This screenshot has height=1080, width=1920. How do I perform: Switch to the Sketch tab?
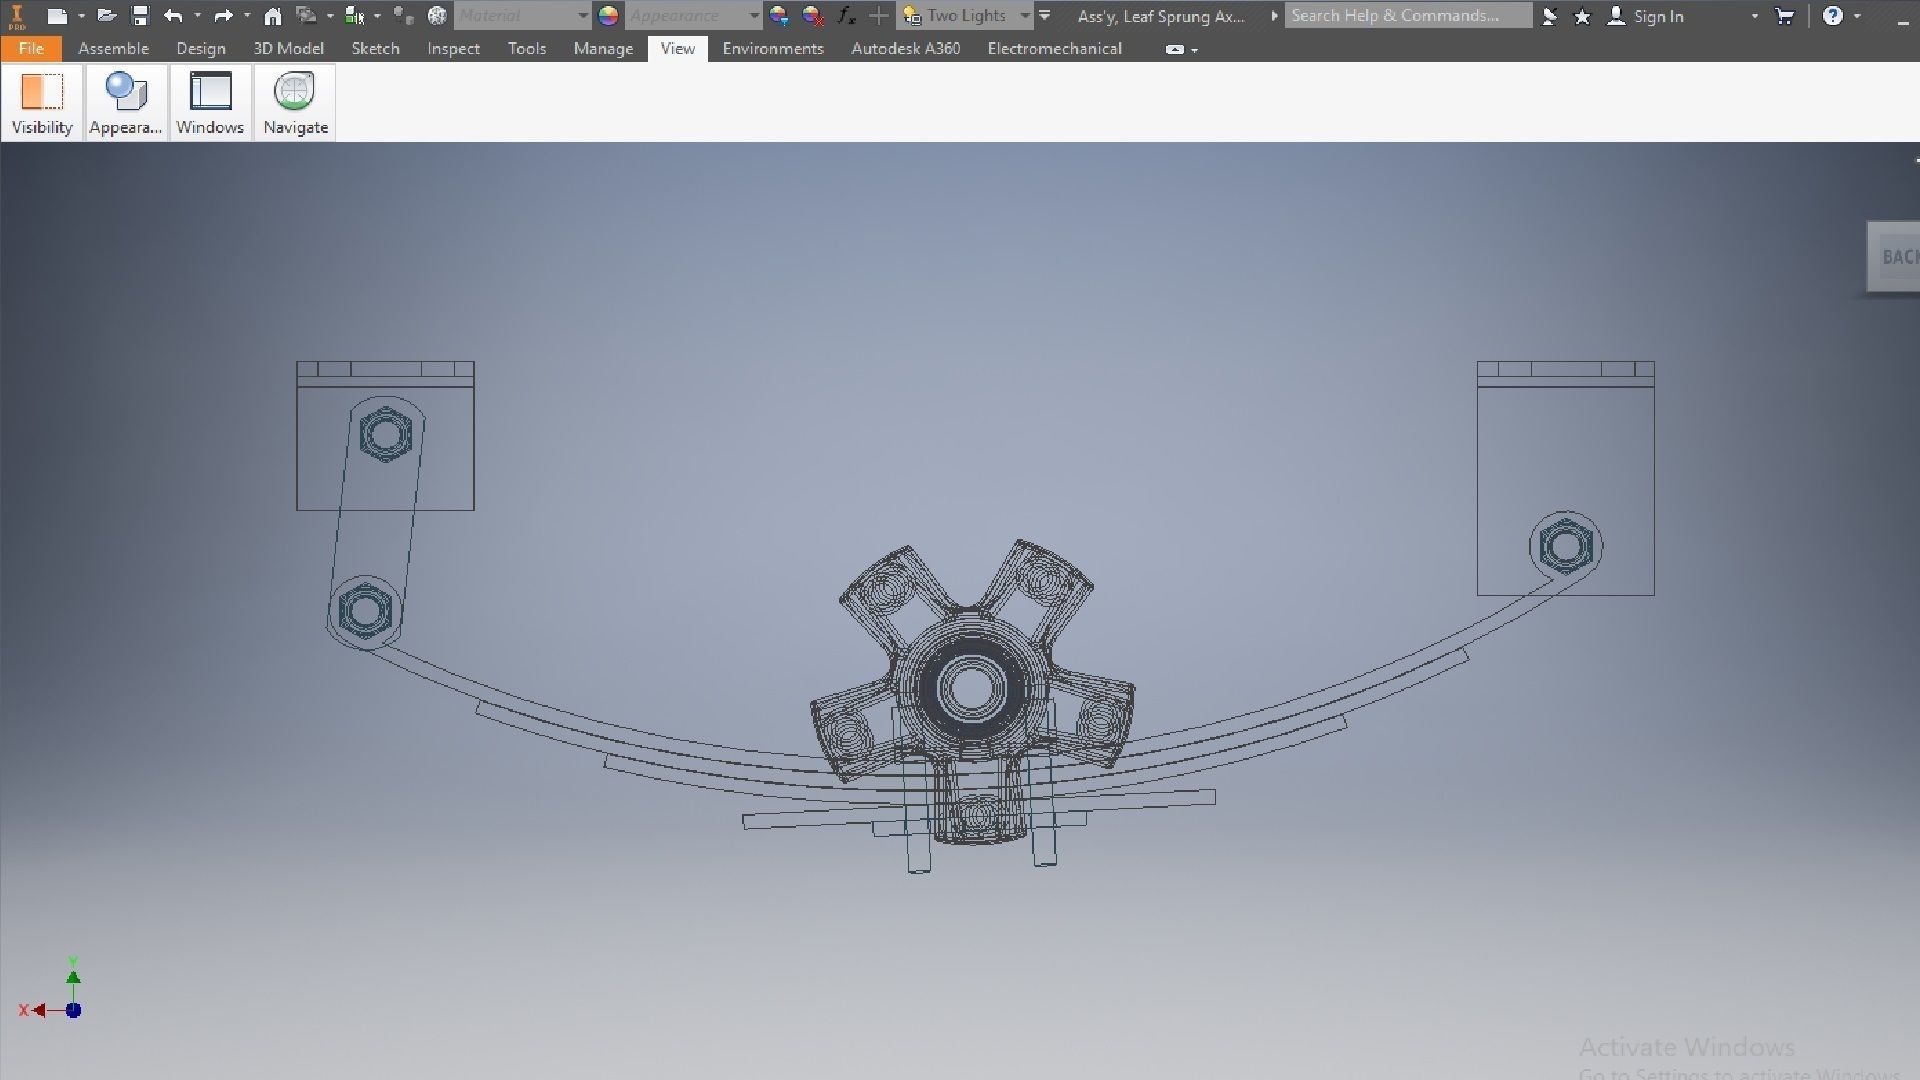(x=375, y=48)
